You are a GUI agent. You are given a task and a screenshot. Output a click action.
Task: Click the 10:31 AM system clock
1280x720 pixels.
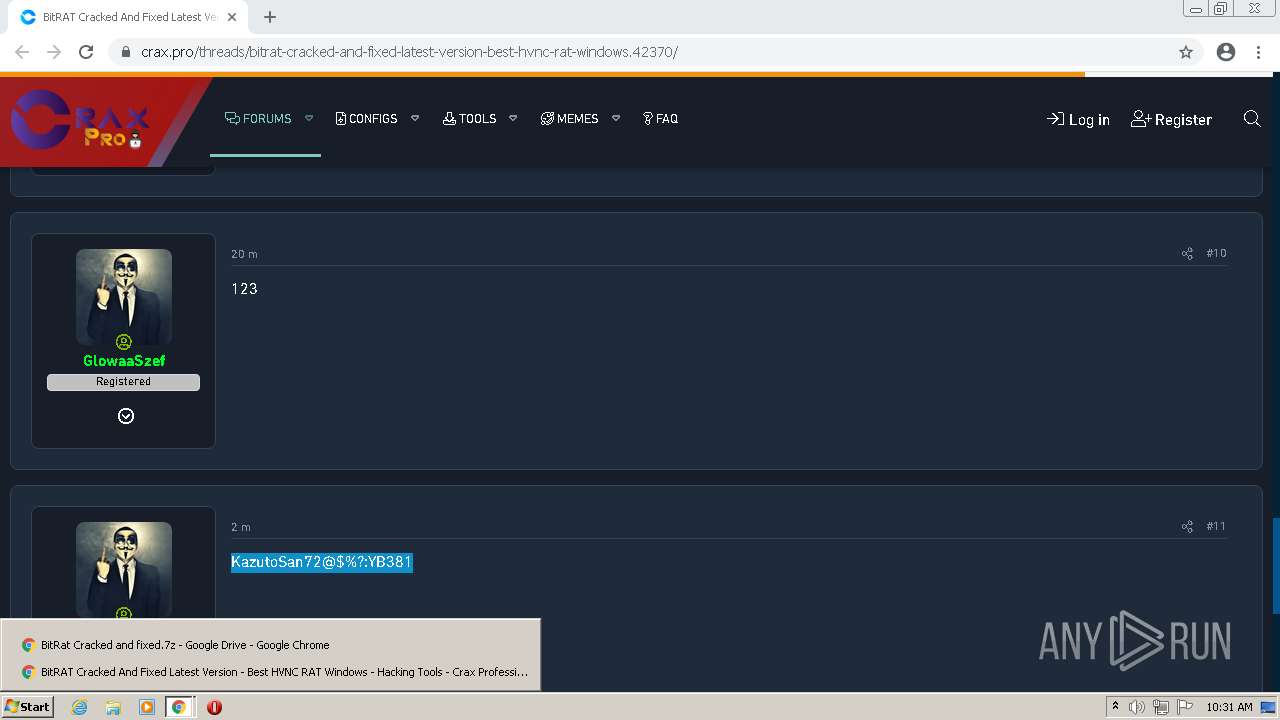click(1229, 707)
